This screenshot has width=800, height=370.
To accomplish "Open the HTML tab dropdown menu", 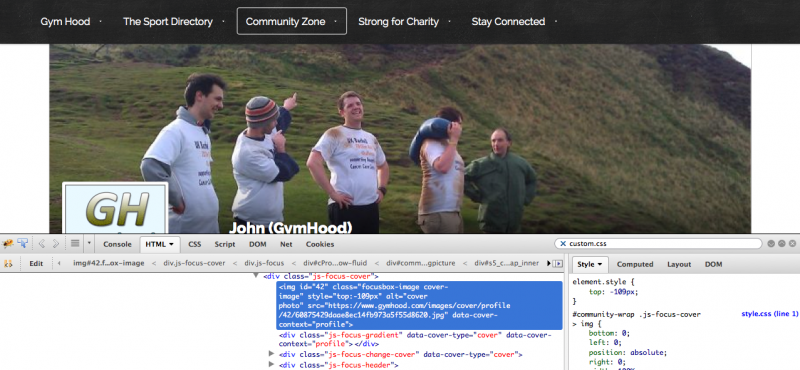I will 171,244.
